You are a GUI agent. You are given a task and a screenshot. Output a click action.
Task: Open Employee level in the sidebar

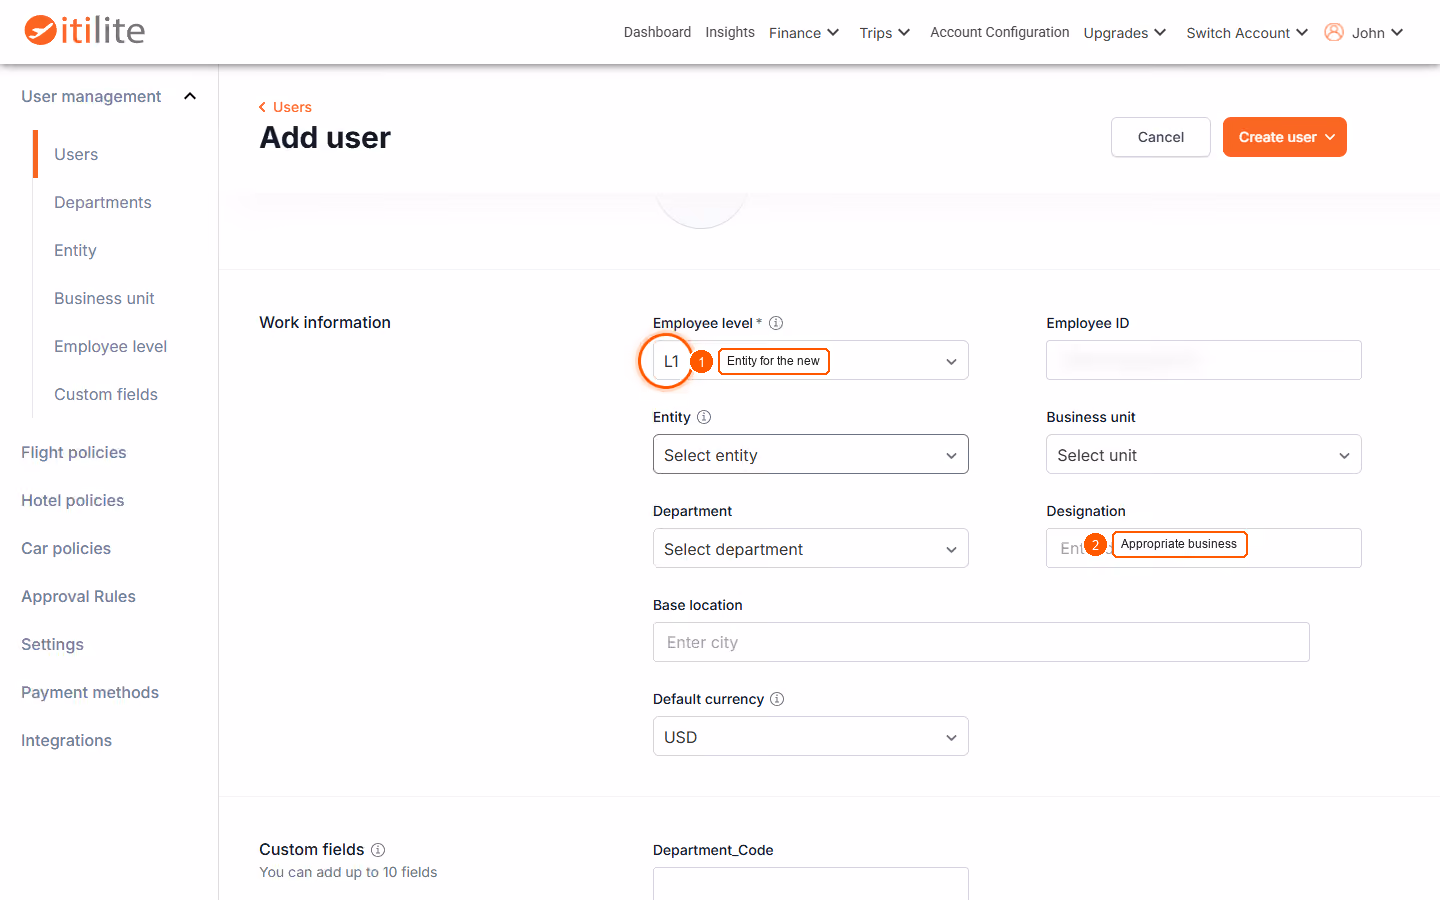click(110, 346)
